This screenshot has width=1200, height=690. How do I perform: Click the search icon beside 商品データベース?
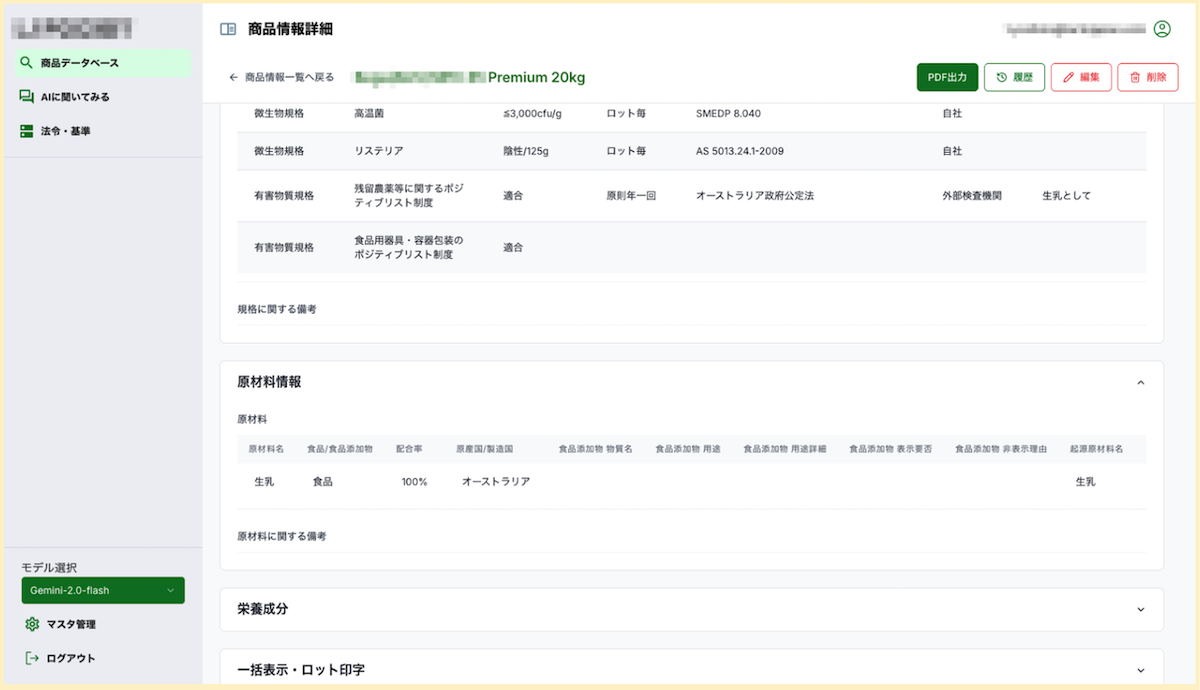tap(27, 63)
